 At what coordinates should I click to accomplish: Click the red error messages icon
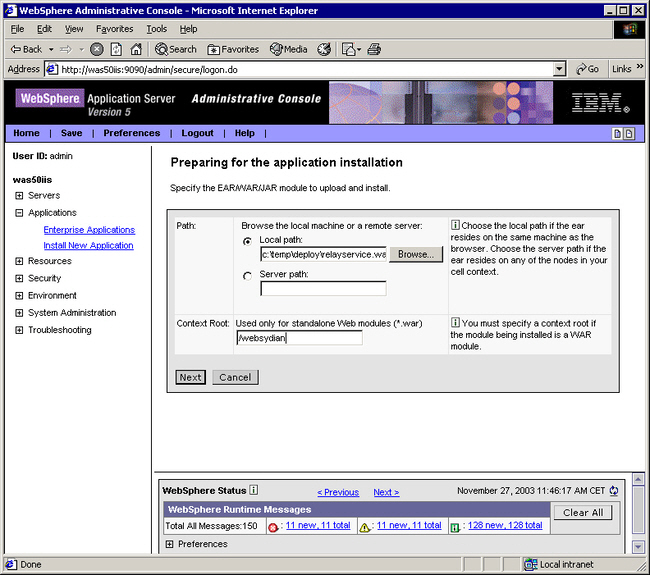click(x=273, y=527)
